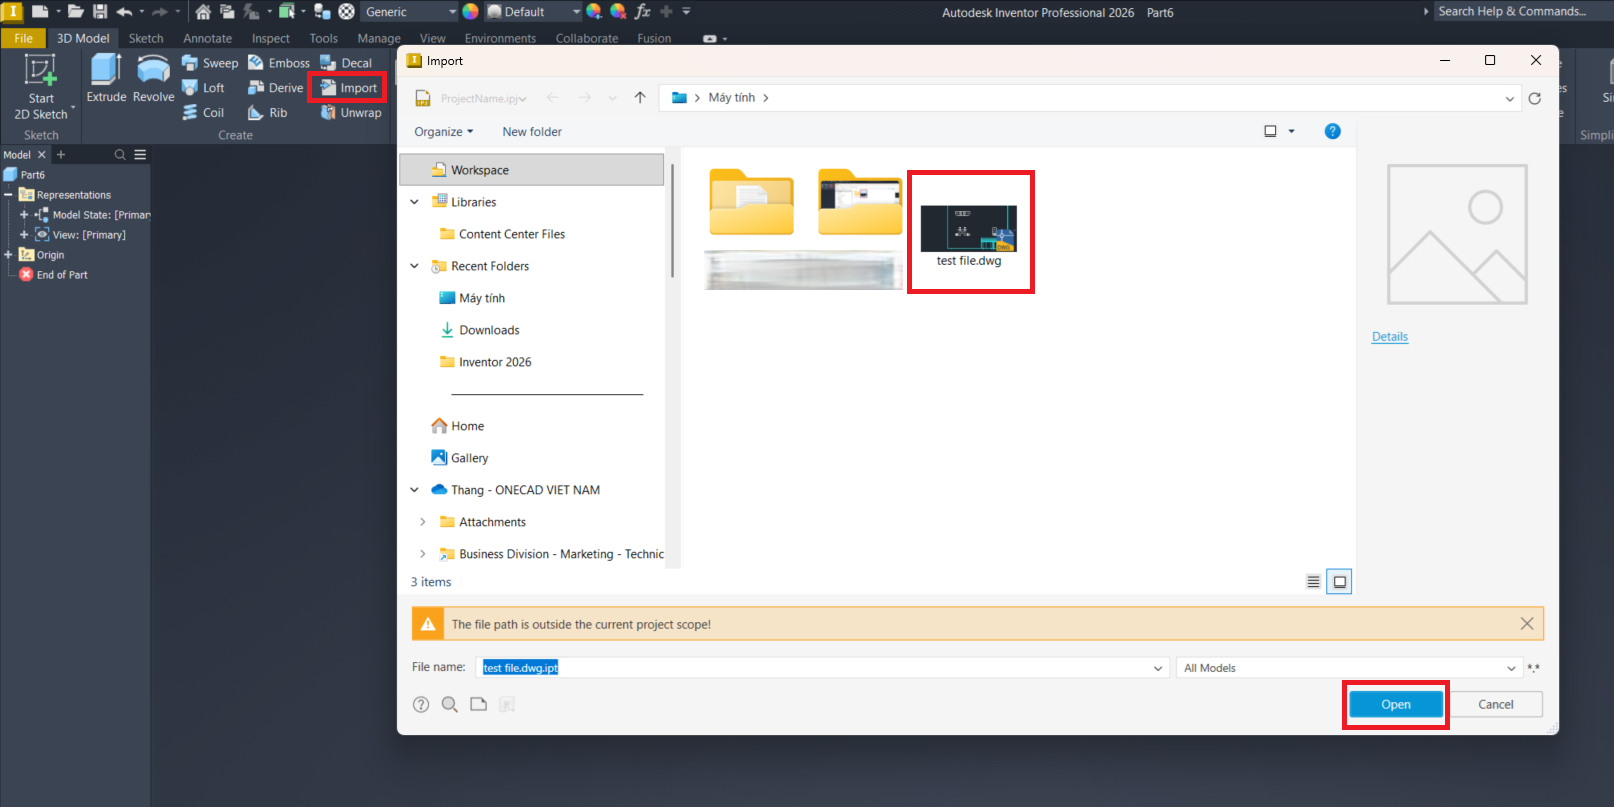1614x807 pixels.
Task: Switch file list to large icons view
Action: tap(1339, 582)
